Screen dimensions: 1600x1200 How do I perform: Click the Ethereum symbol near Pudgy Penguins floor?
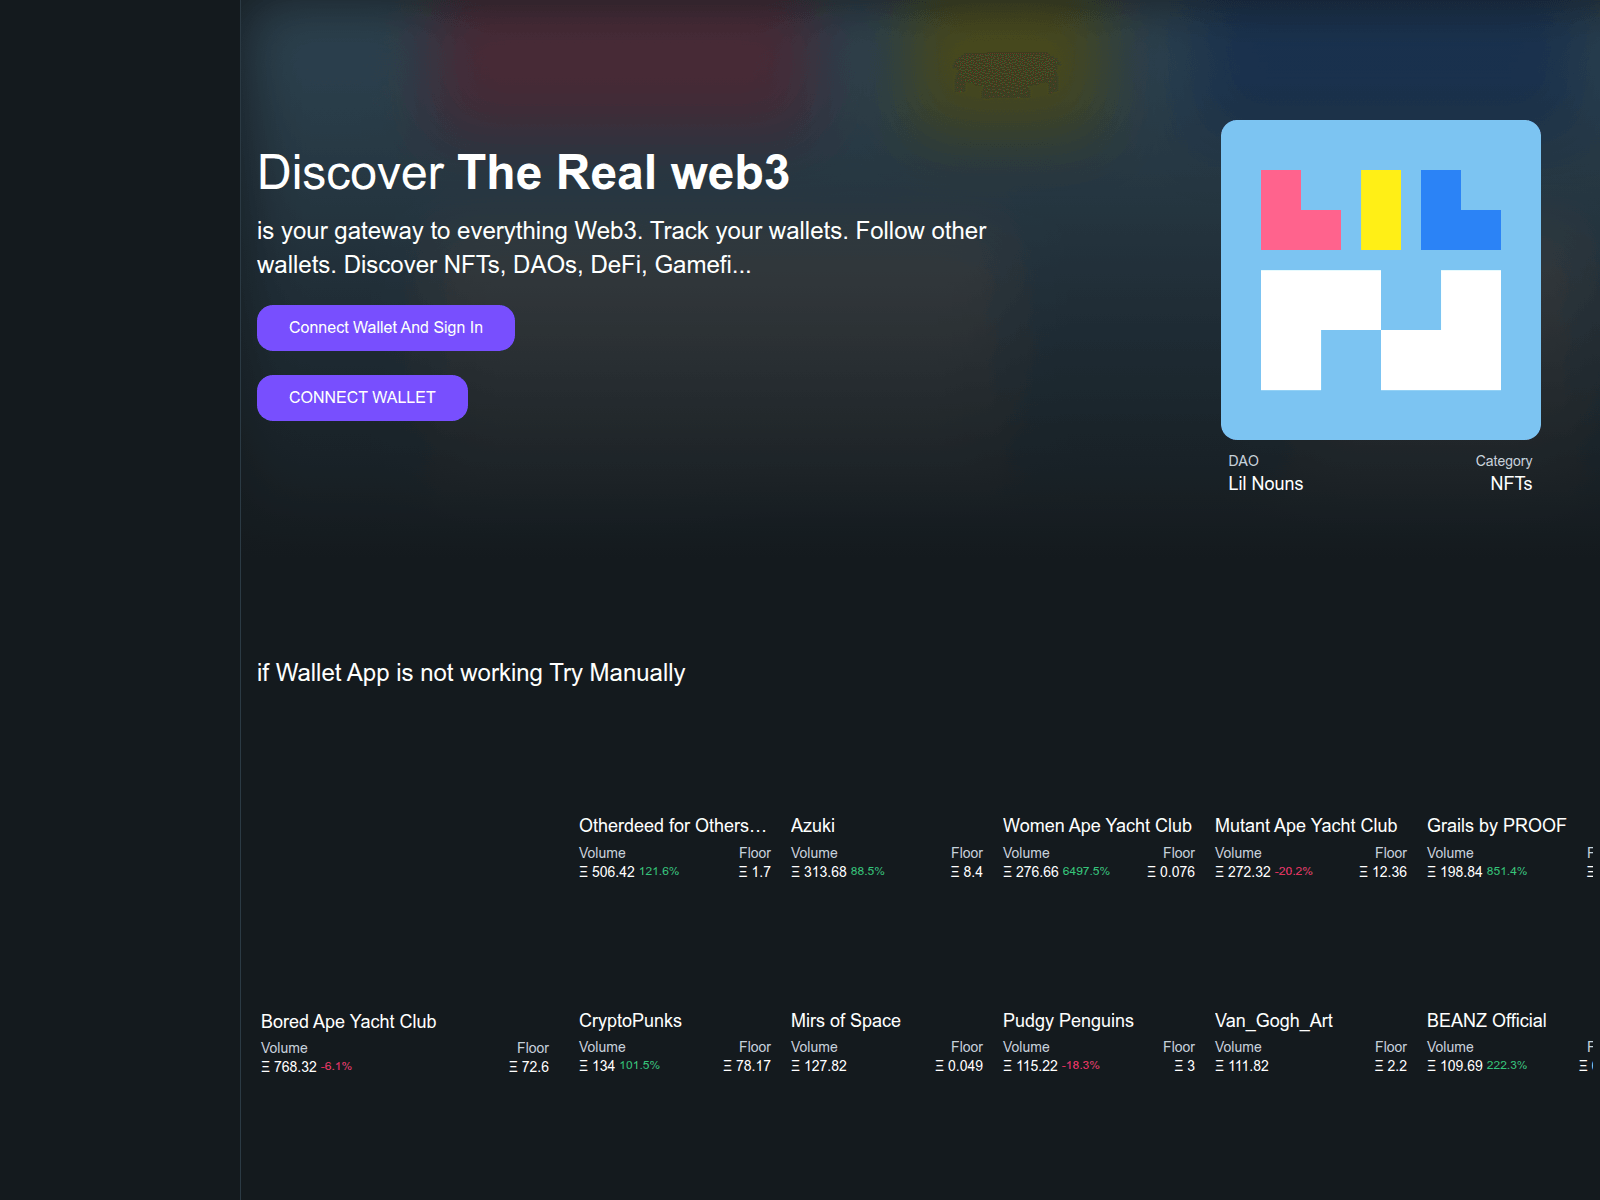point(1178,1066)
